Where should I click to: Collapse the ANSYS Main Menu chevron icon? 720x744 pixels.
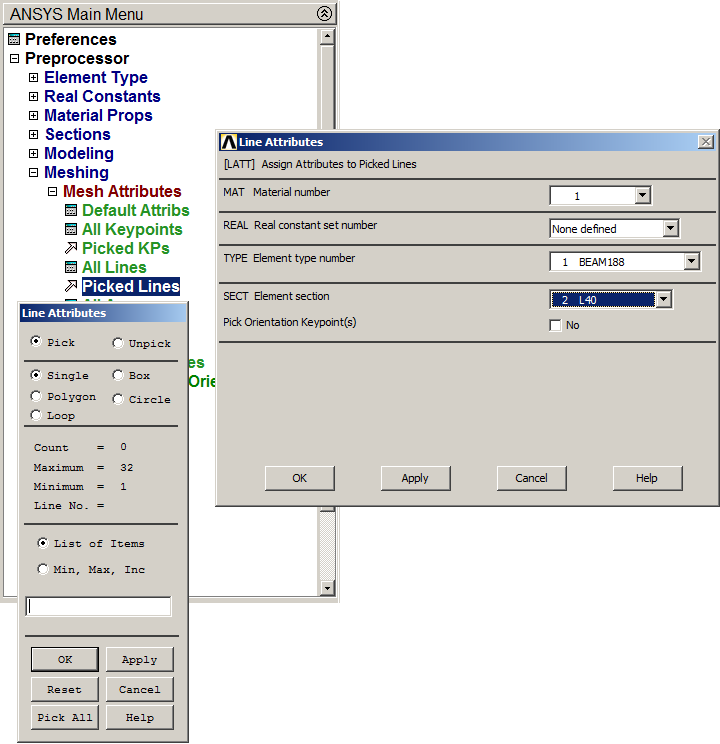coord(324,14)
